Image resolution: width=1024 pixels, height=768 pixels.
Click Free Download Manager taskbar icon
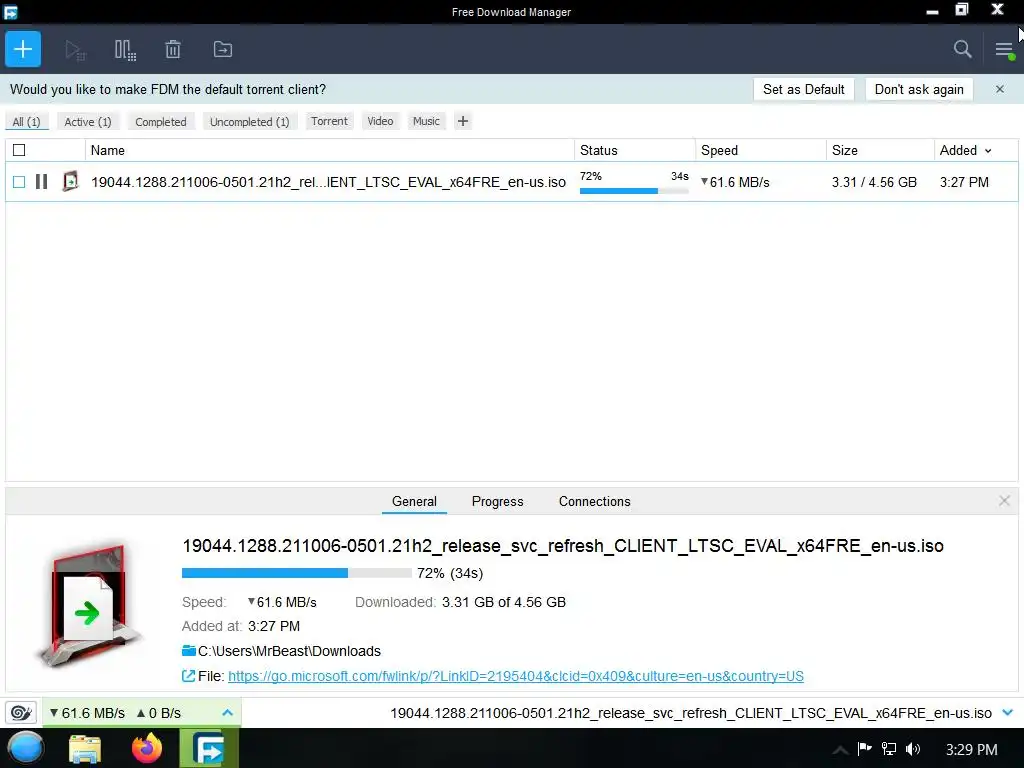click(209, 748)
